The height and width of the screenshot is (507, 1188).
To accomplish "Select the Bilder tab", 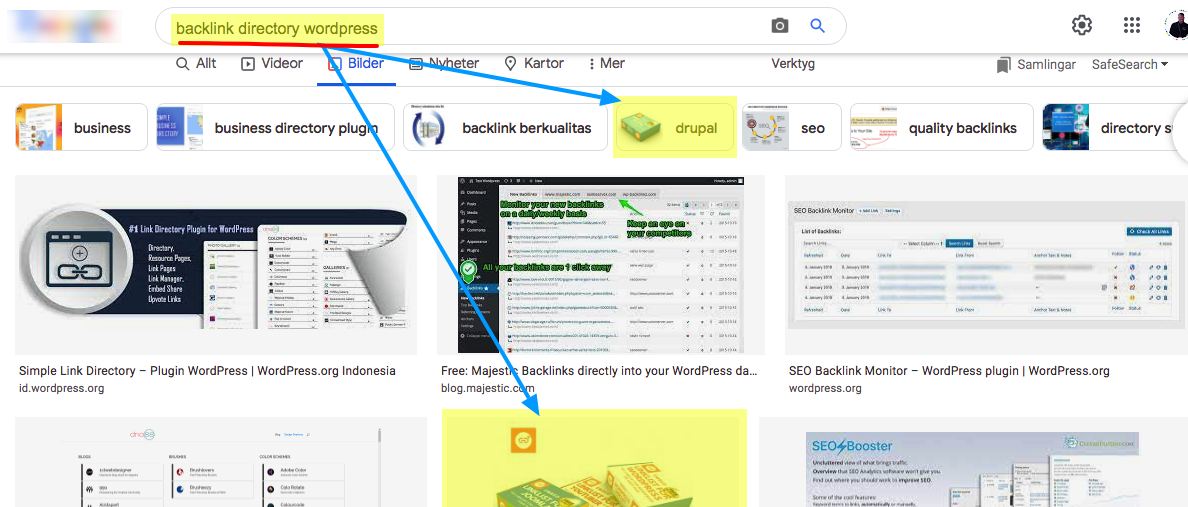I will 356,64.
